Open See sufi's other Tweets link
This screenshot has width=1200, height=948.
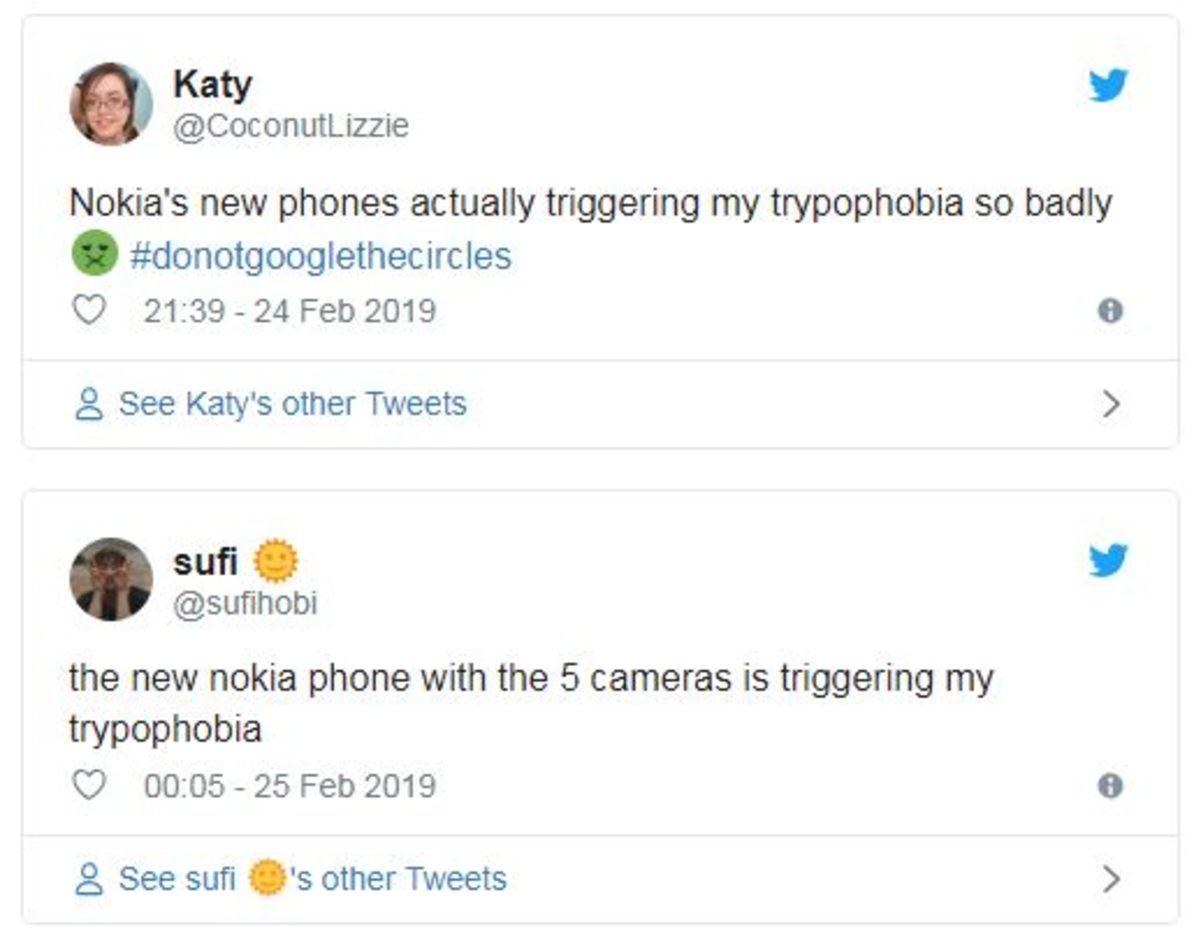pyautogui.click(x=312, y=879)
